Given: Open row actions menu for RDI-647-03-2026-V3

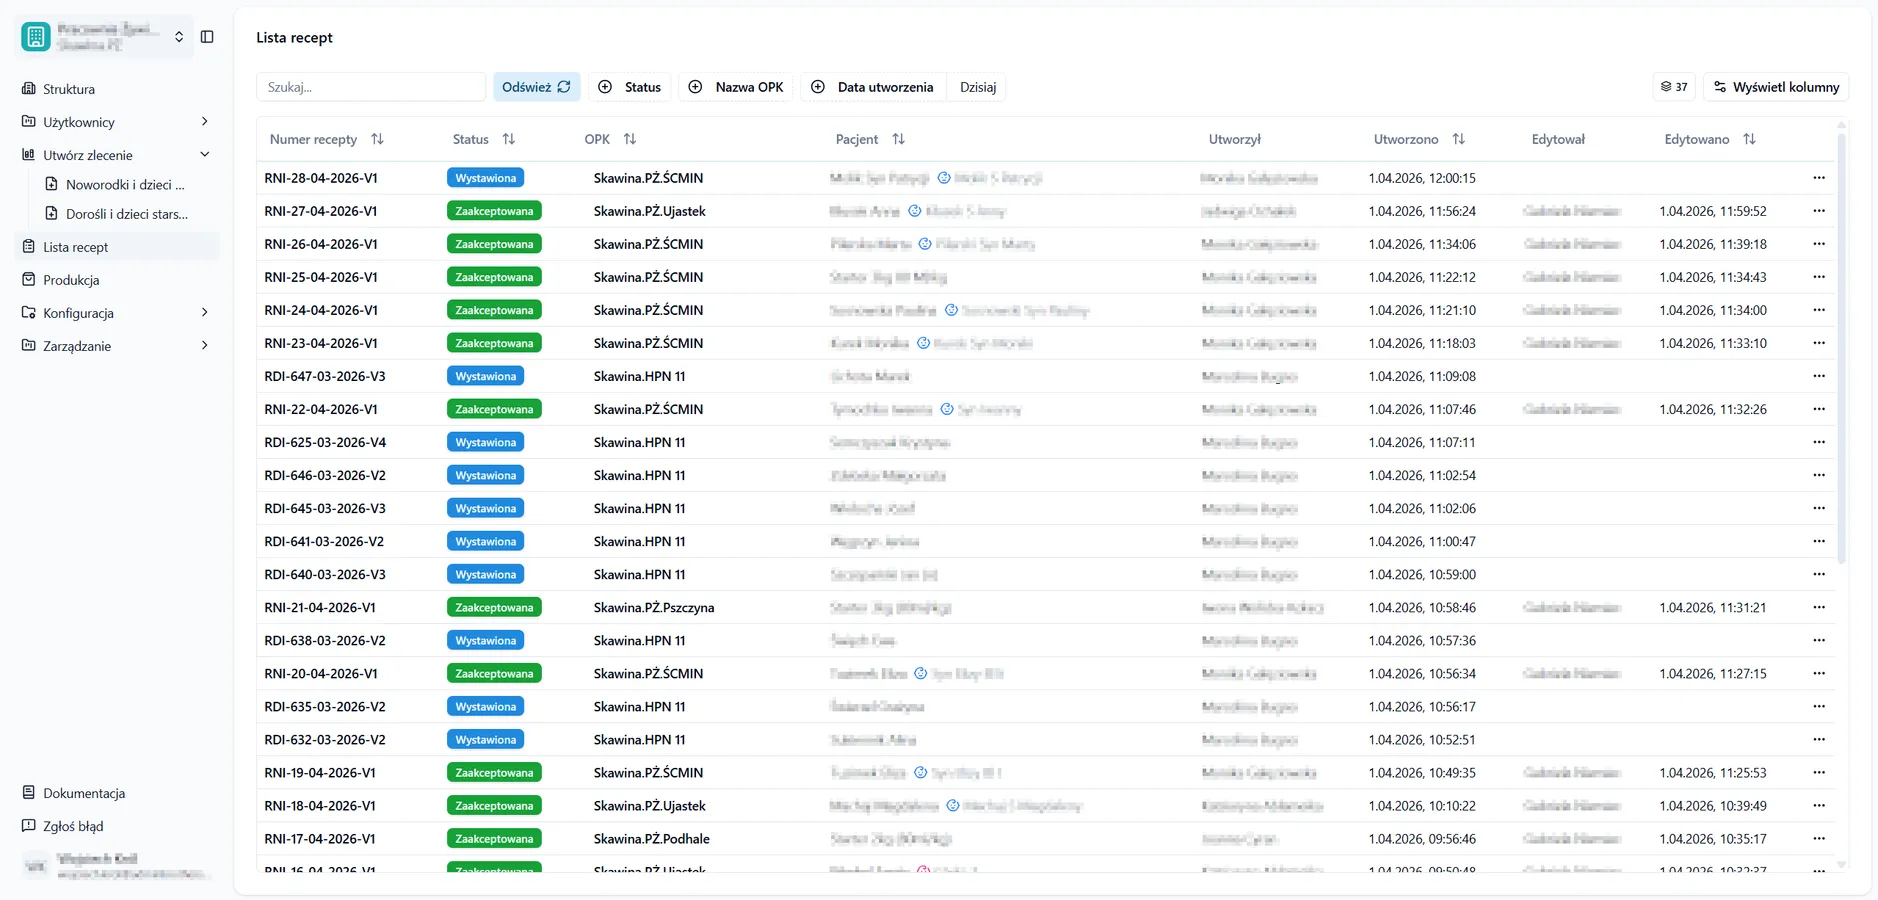Looking at the screenshot, I should point(1818,376).
